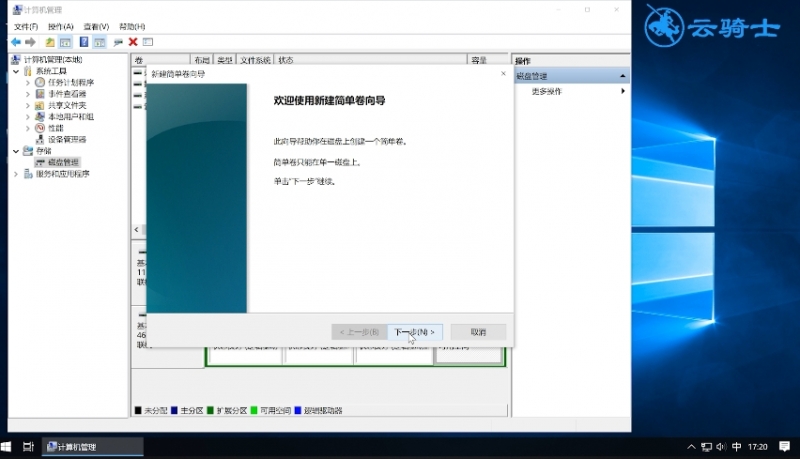Click the 事件查看器 icon in tree
Image resolution: width=800 pixels, height=459 pixels.
(x=40, y=94)
